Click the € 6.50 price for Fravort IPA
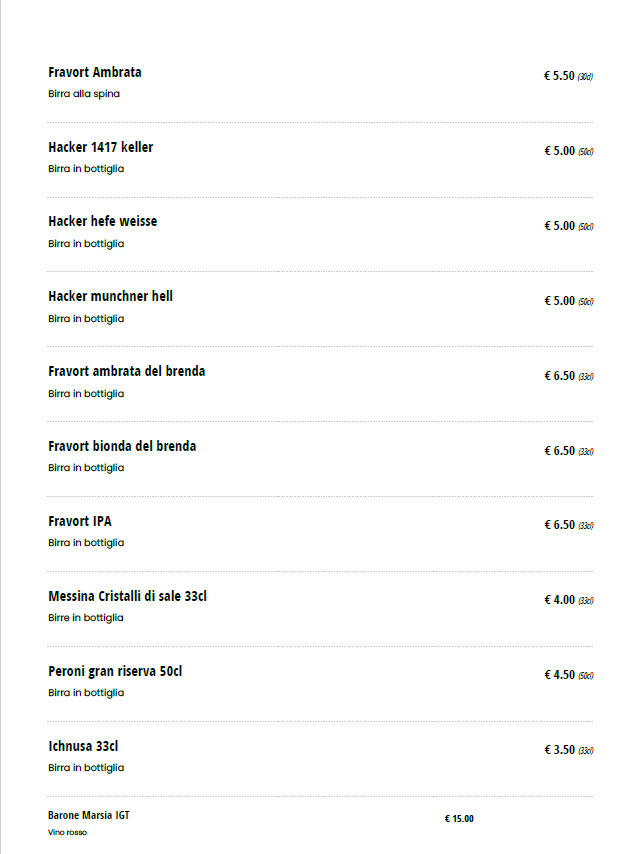The width and height of the screenshot is (638, 854). point(559,525)
